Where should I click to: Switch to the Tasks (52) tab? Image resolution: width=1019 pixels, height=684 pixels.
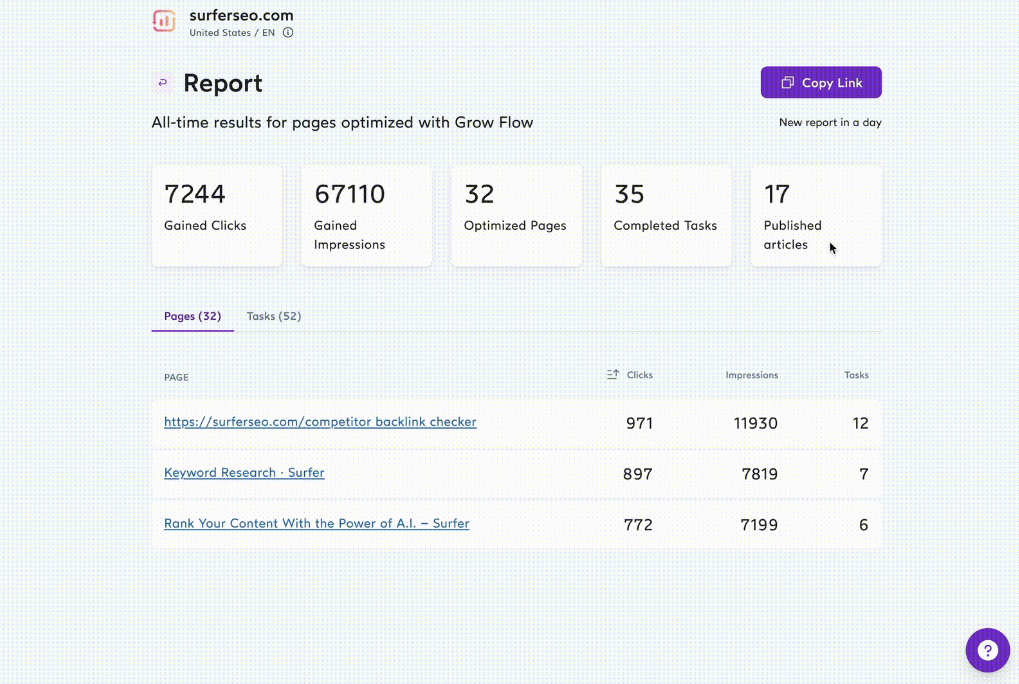(274, 316)
